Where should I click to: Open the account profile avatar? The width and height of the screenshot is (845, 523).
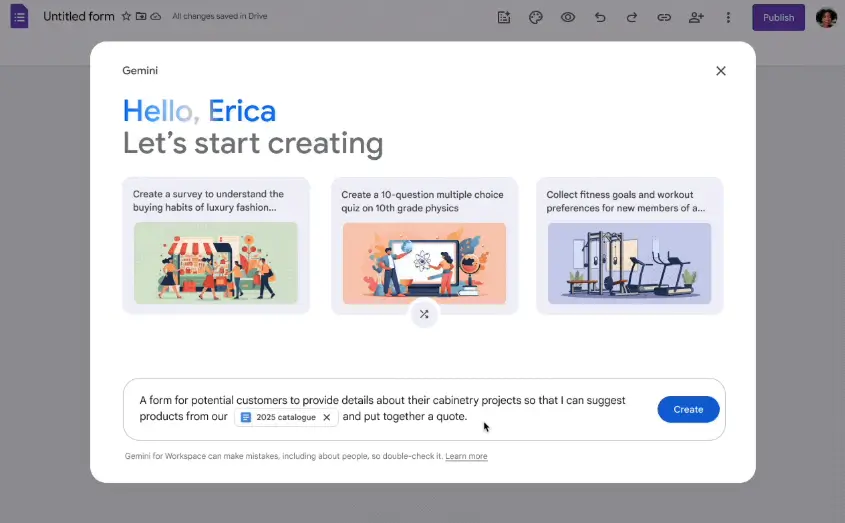[x=826, y=17]
